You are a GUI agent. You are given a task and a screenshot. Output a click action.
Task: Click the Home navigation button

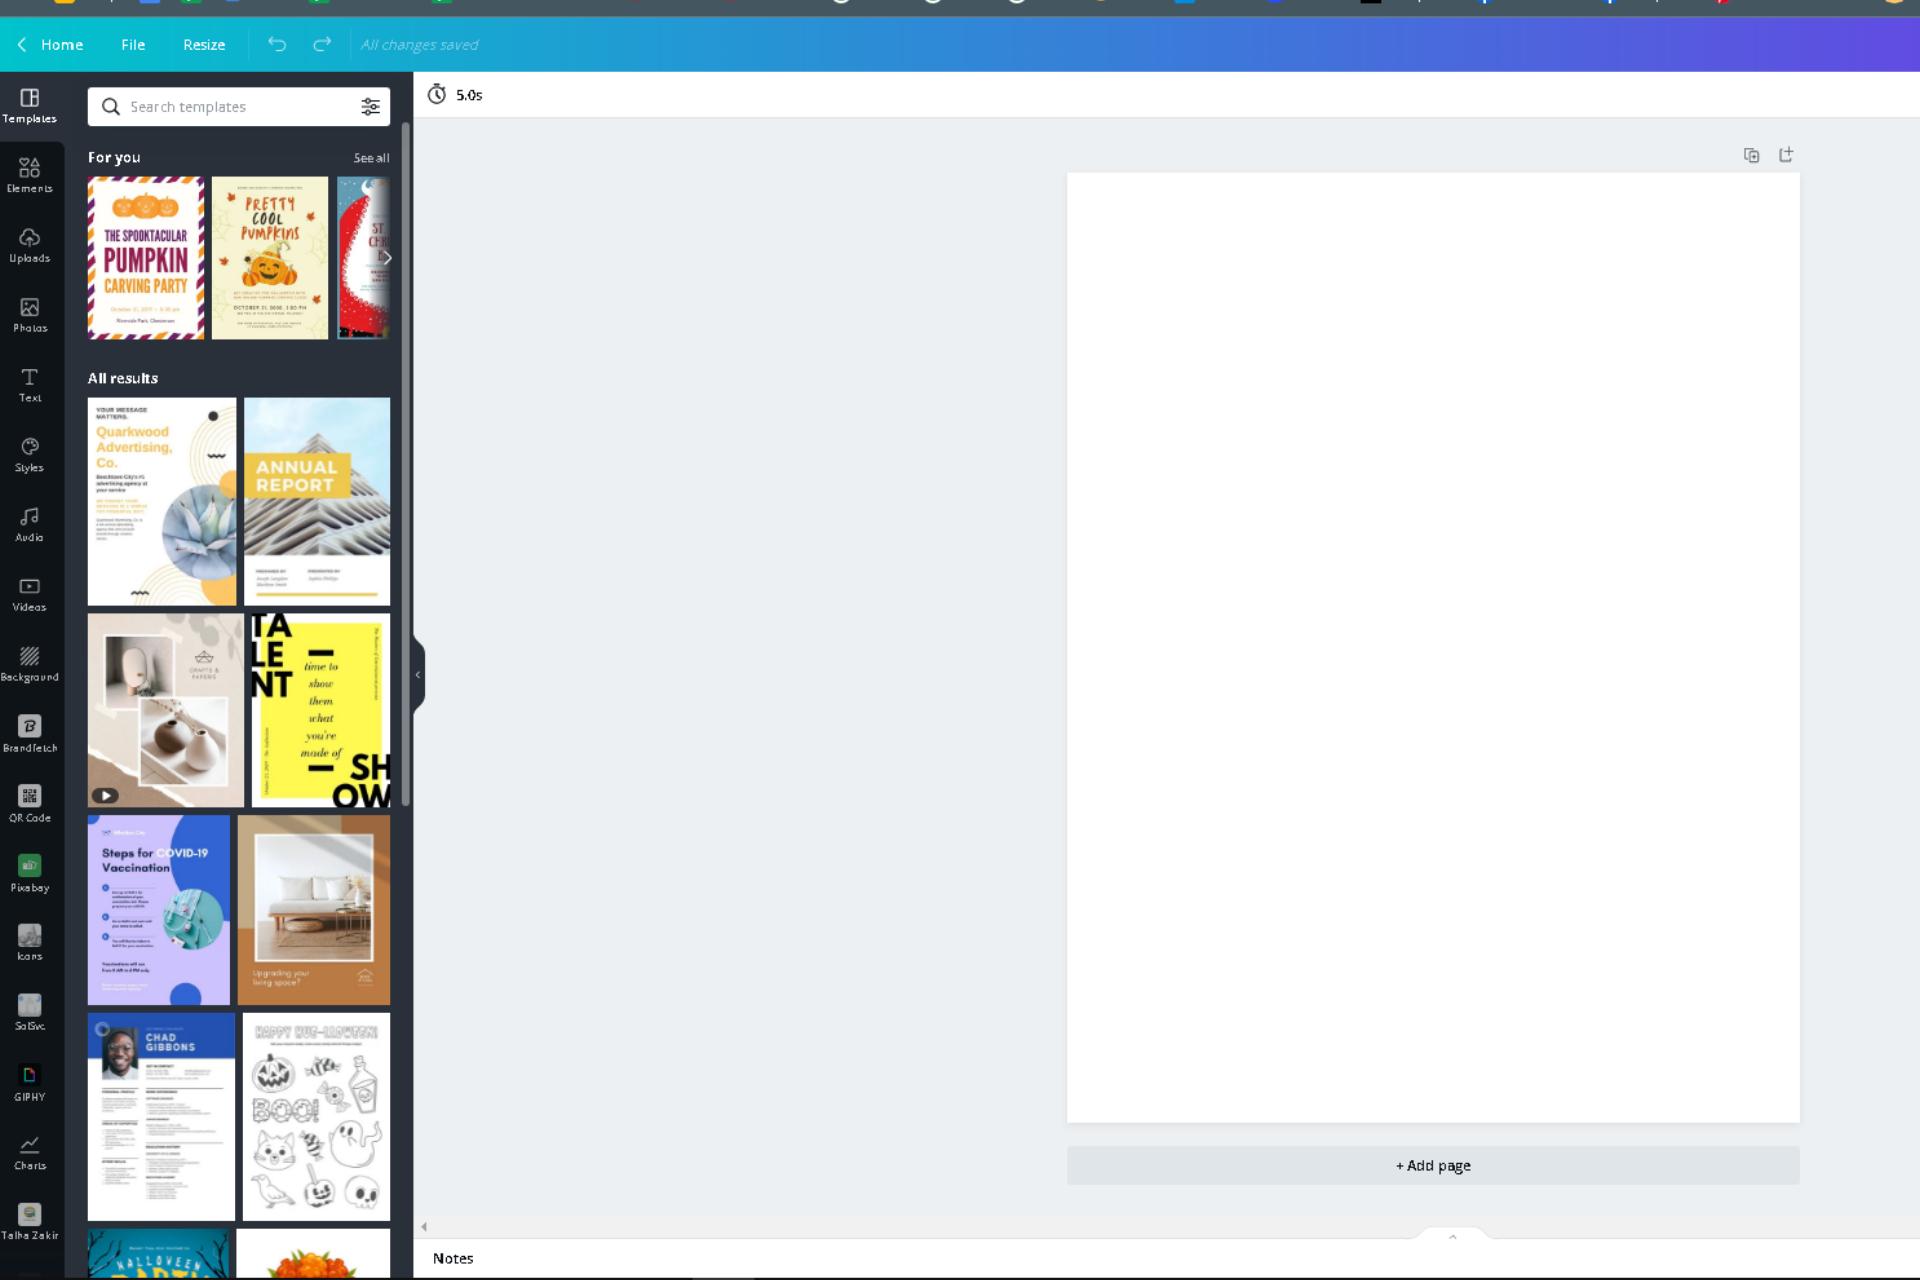click(61, 43)
